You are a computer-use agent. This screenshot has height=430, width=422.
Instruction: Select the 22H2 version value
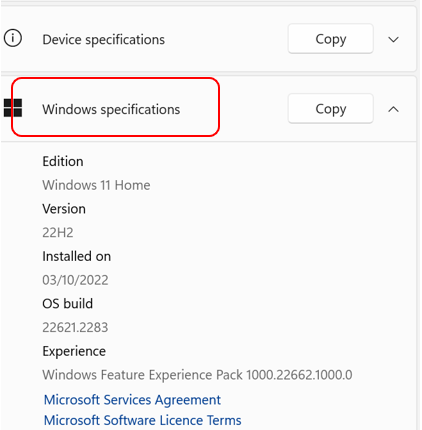tap(58, 233)
